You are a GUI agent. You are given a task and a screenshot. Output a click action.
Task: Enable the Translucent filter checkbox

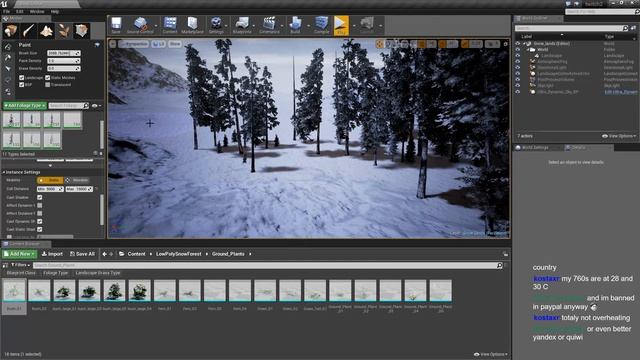[x=48, y=85]
